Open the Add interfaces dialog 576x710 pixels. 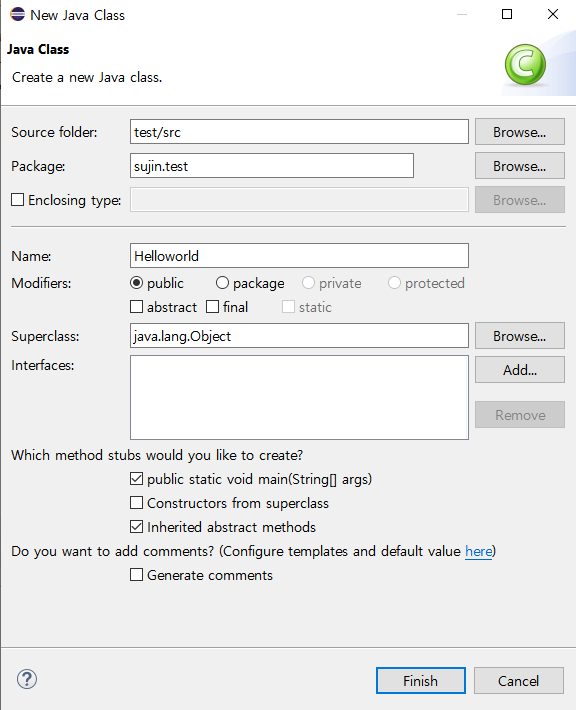[x=520, y=369]
